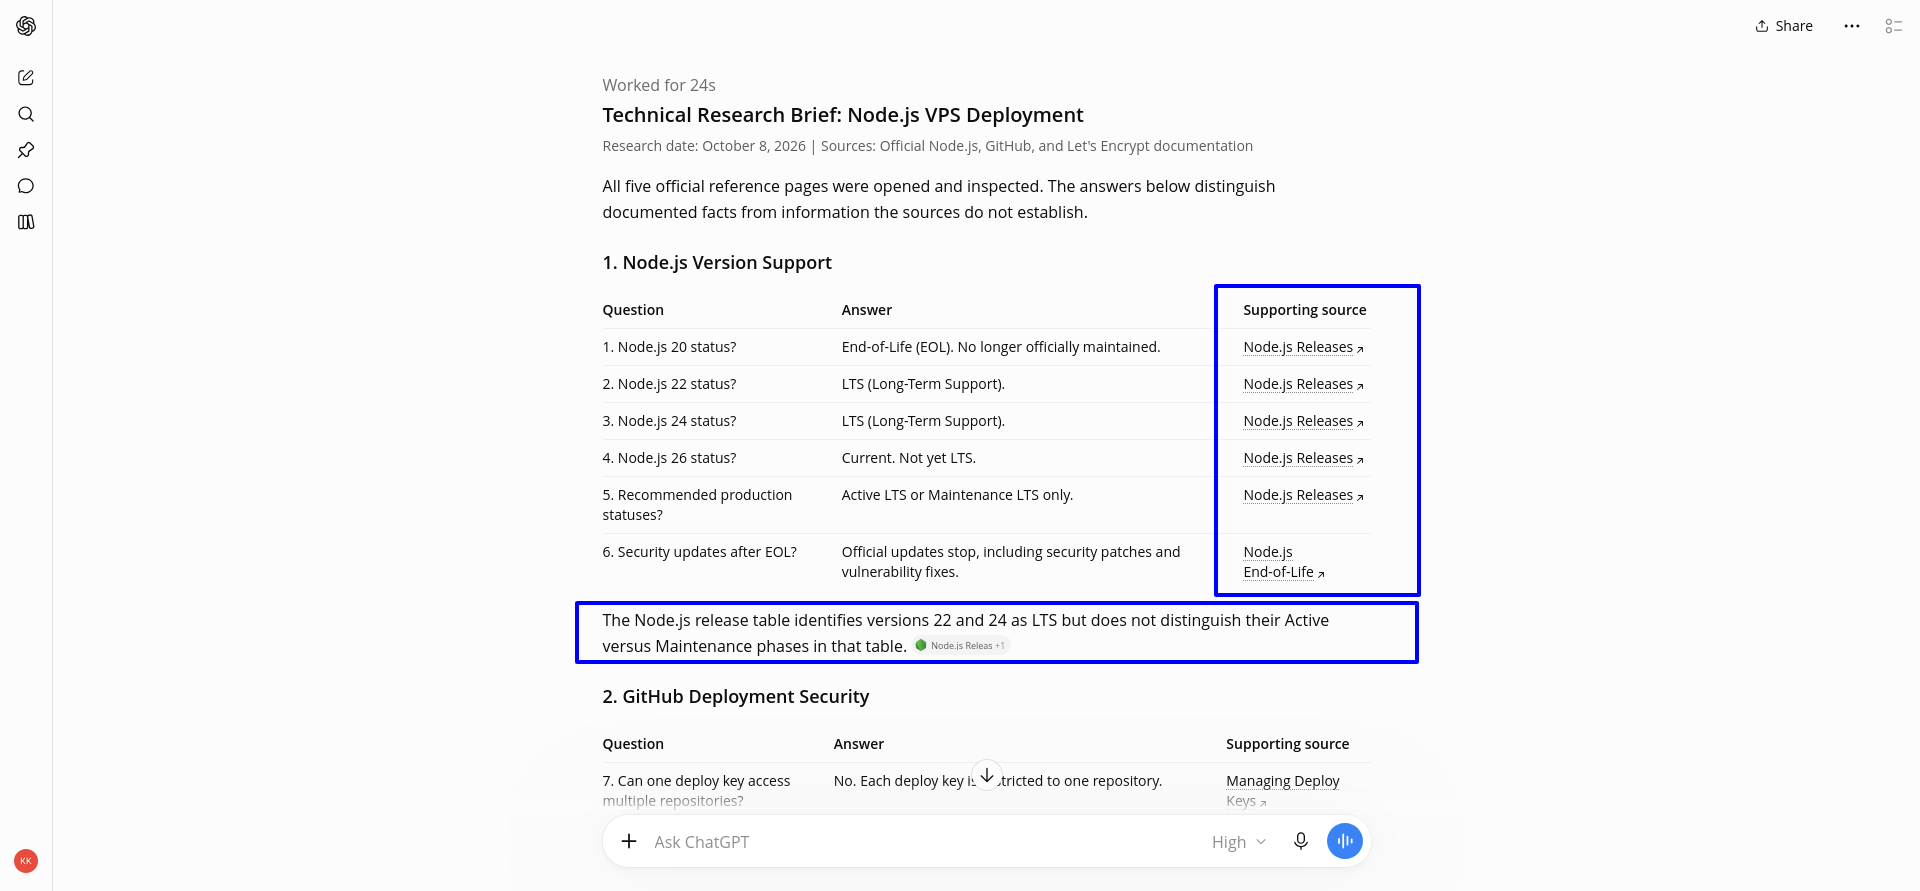The height and width of the screenshot is (891, 1920).
Task: Toggle the outline panel icon at top right
Action: (x=1894, y=26)
